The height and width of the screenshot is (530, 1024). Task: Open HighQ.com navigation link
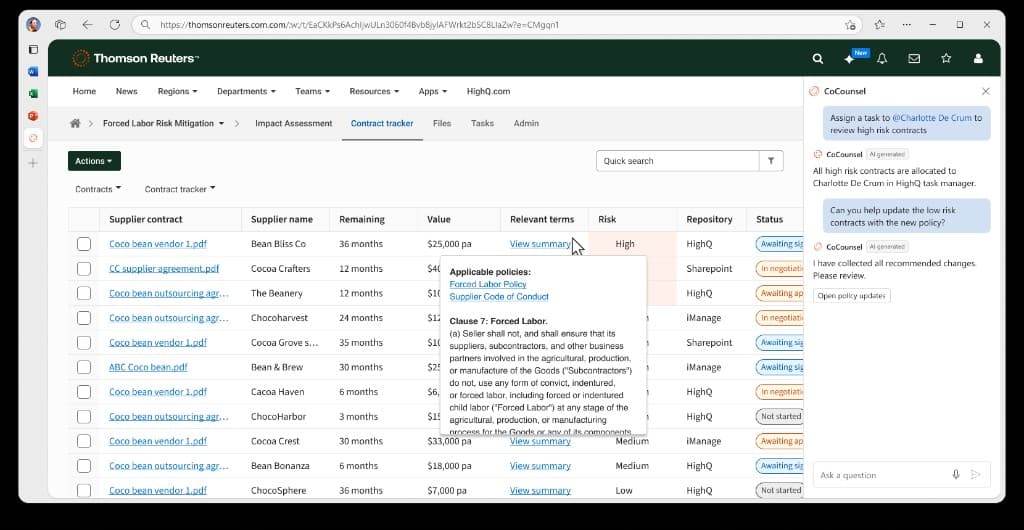(x=488, y=91)
